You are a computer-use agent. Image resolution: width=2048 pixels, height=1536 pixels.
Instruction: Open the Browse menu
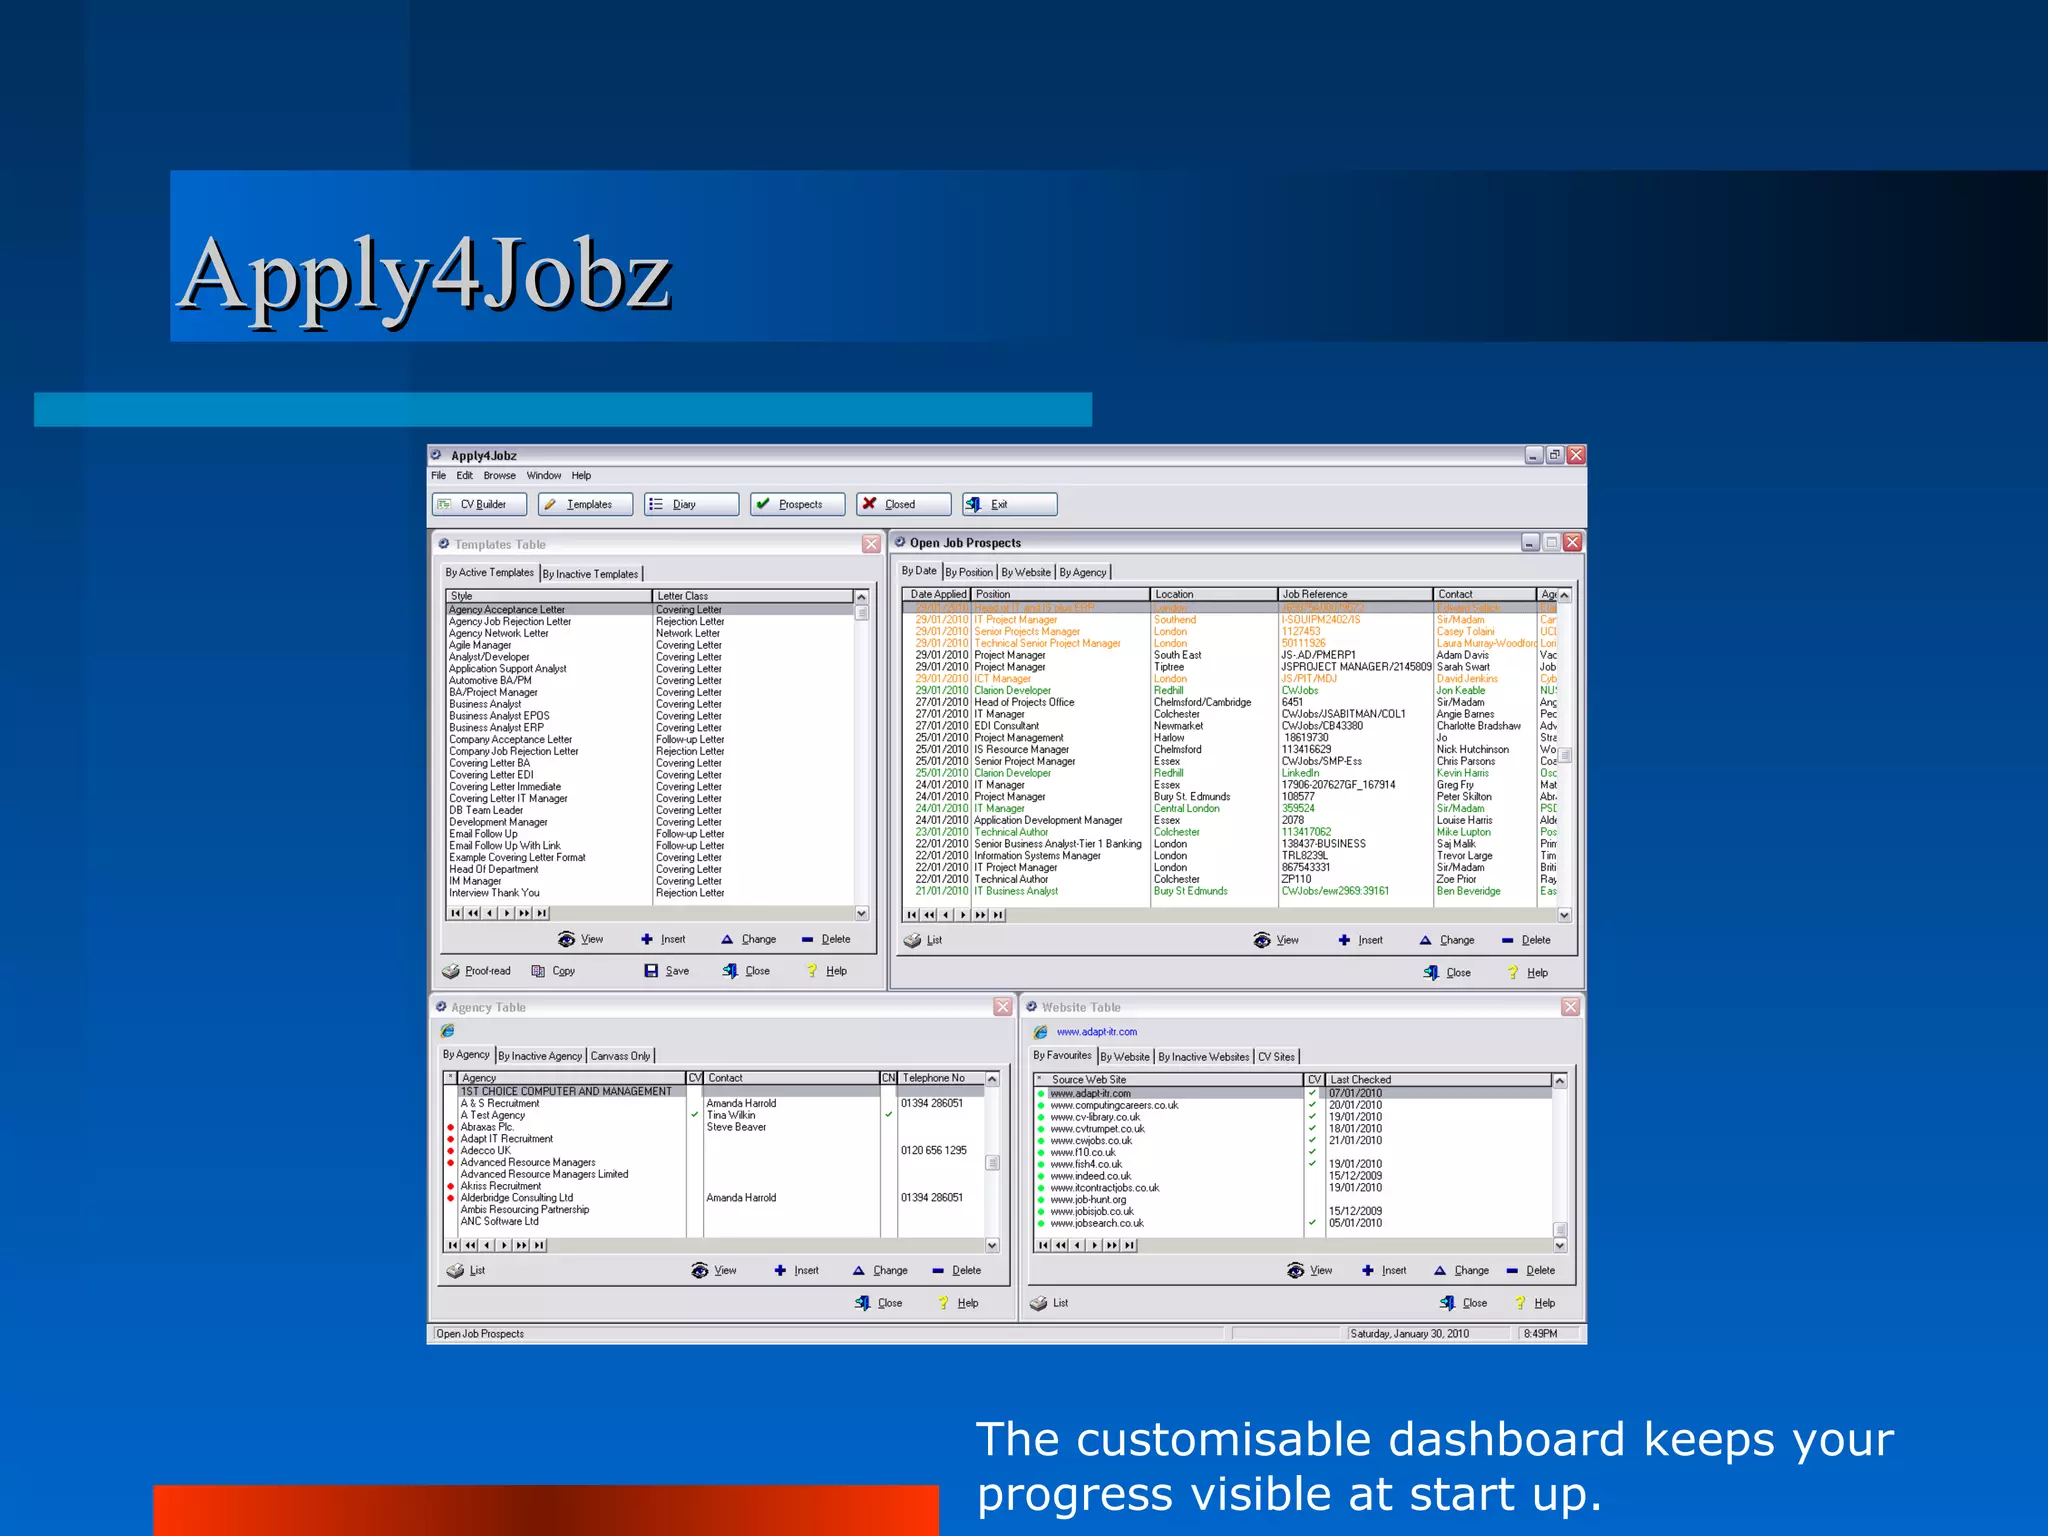[x=500, y=476]
